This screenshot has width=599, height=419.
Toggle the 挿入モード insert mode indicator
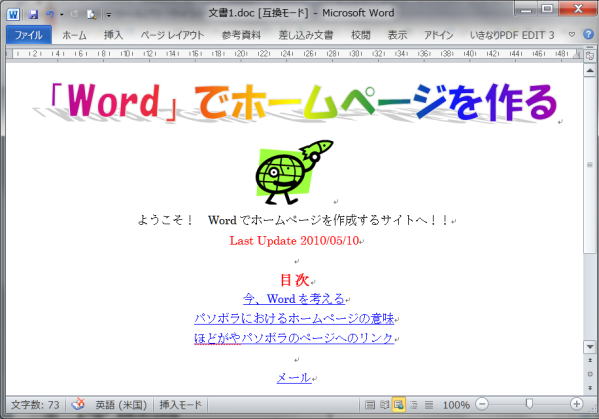180,405
